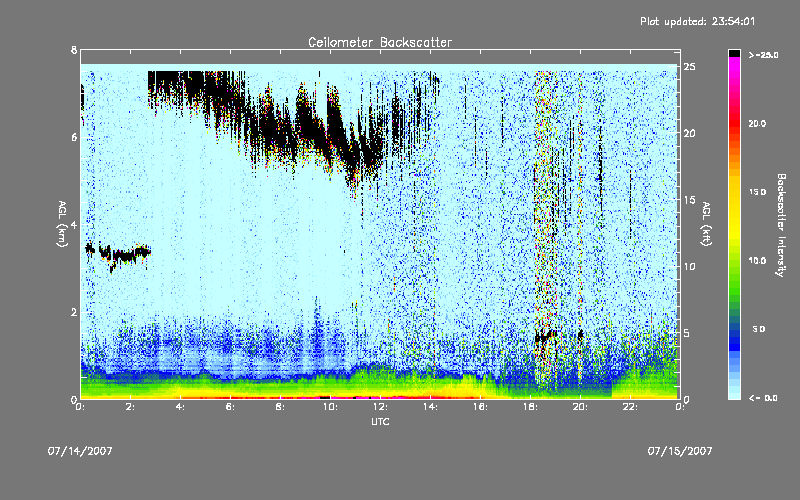The image size is (800, 500).
Task: Click the '8:' hour tick on UTC axis
Action: (x=281, y=407)
